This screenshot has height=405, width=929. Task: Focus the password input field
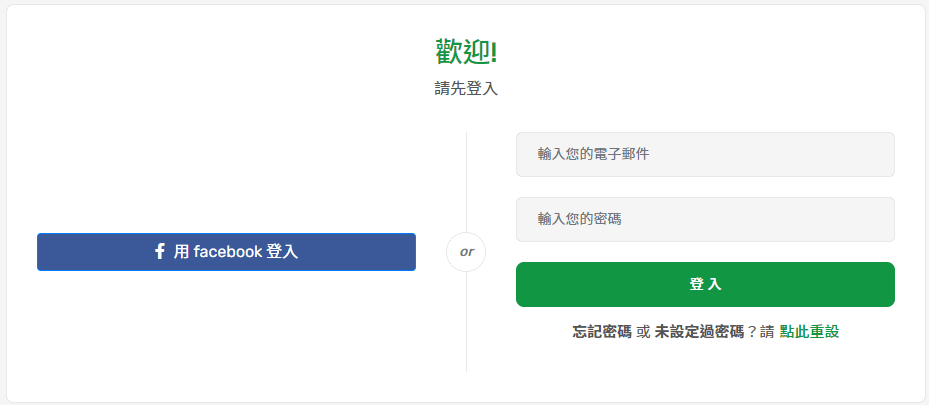(x=705, y=219)
